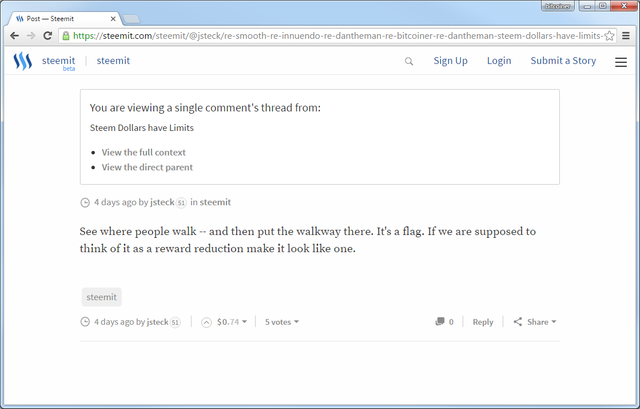Bookmark this page with the star icon
The image size is (640, 409).
click(x=609, y=36)
